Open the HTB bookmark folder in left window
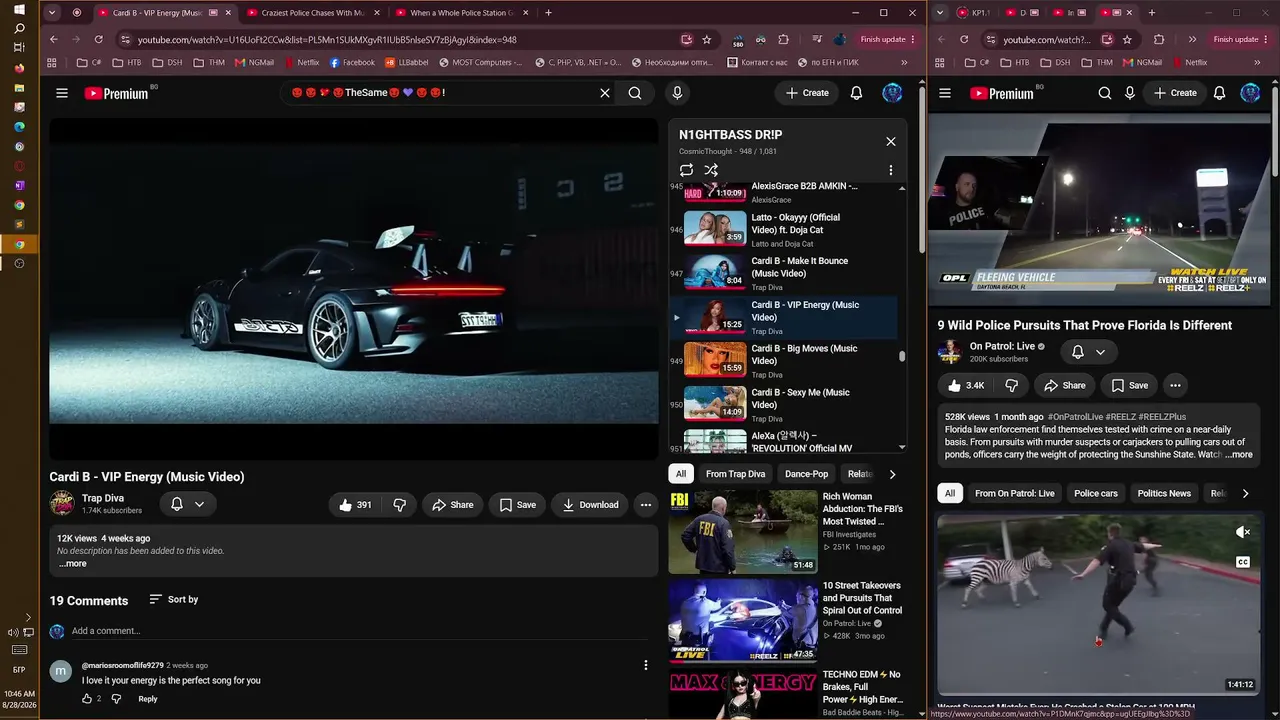1280x720 pixels. pos(126,62)
